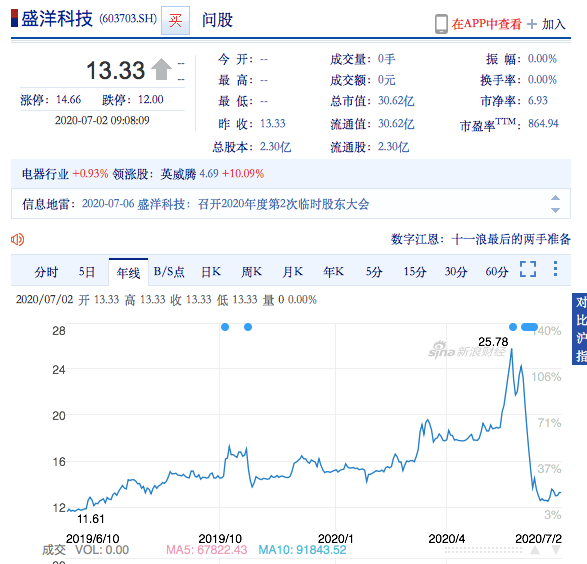Screen dimensions: 587x564
Task: Click the grey up triangle below chart
Action: 535,550
